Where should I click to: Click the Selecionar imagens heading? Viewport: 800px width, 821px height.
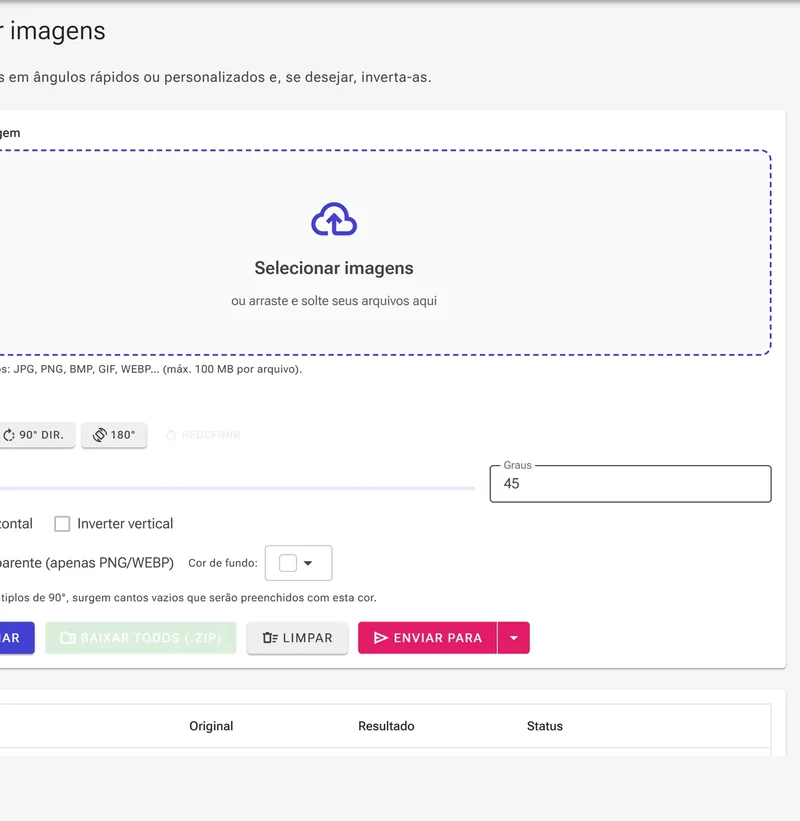(x=334, y=268)
